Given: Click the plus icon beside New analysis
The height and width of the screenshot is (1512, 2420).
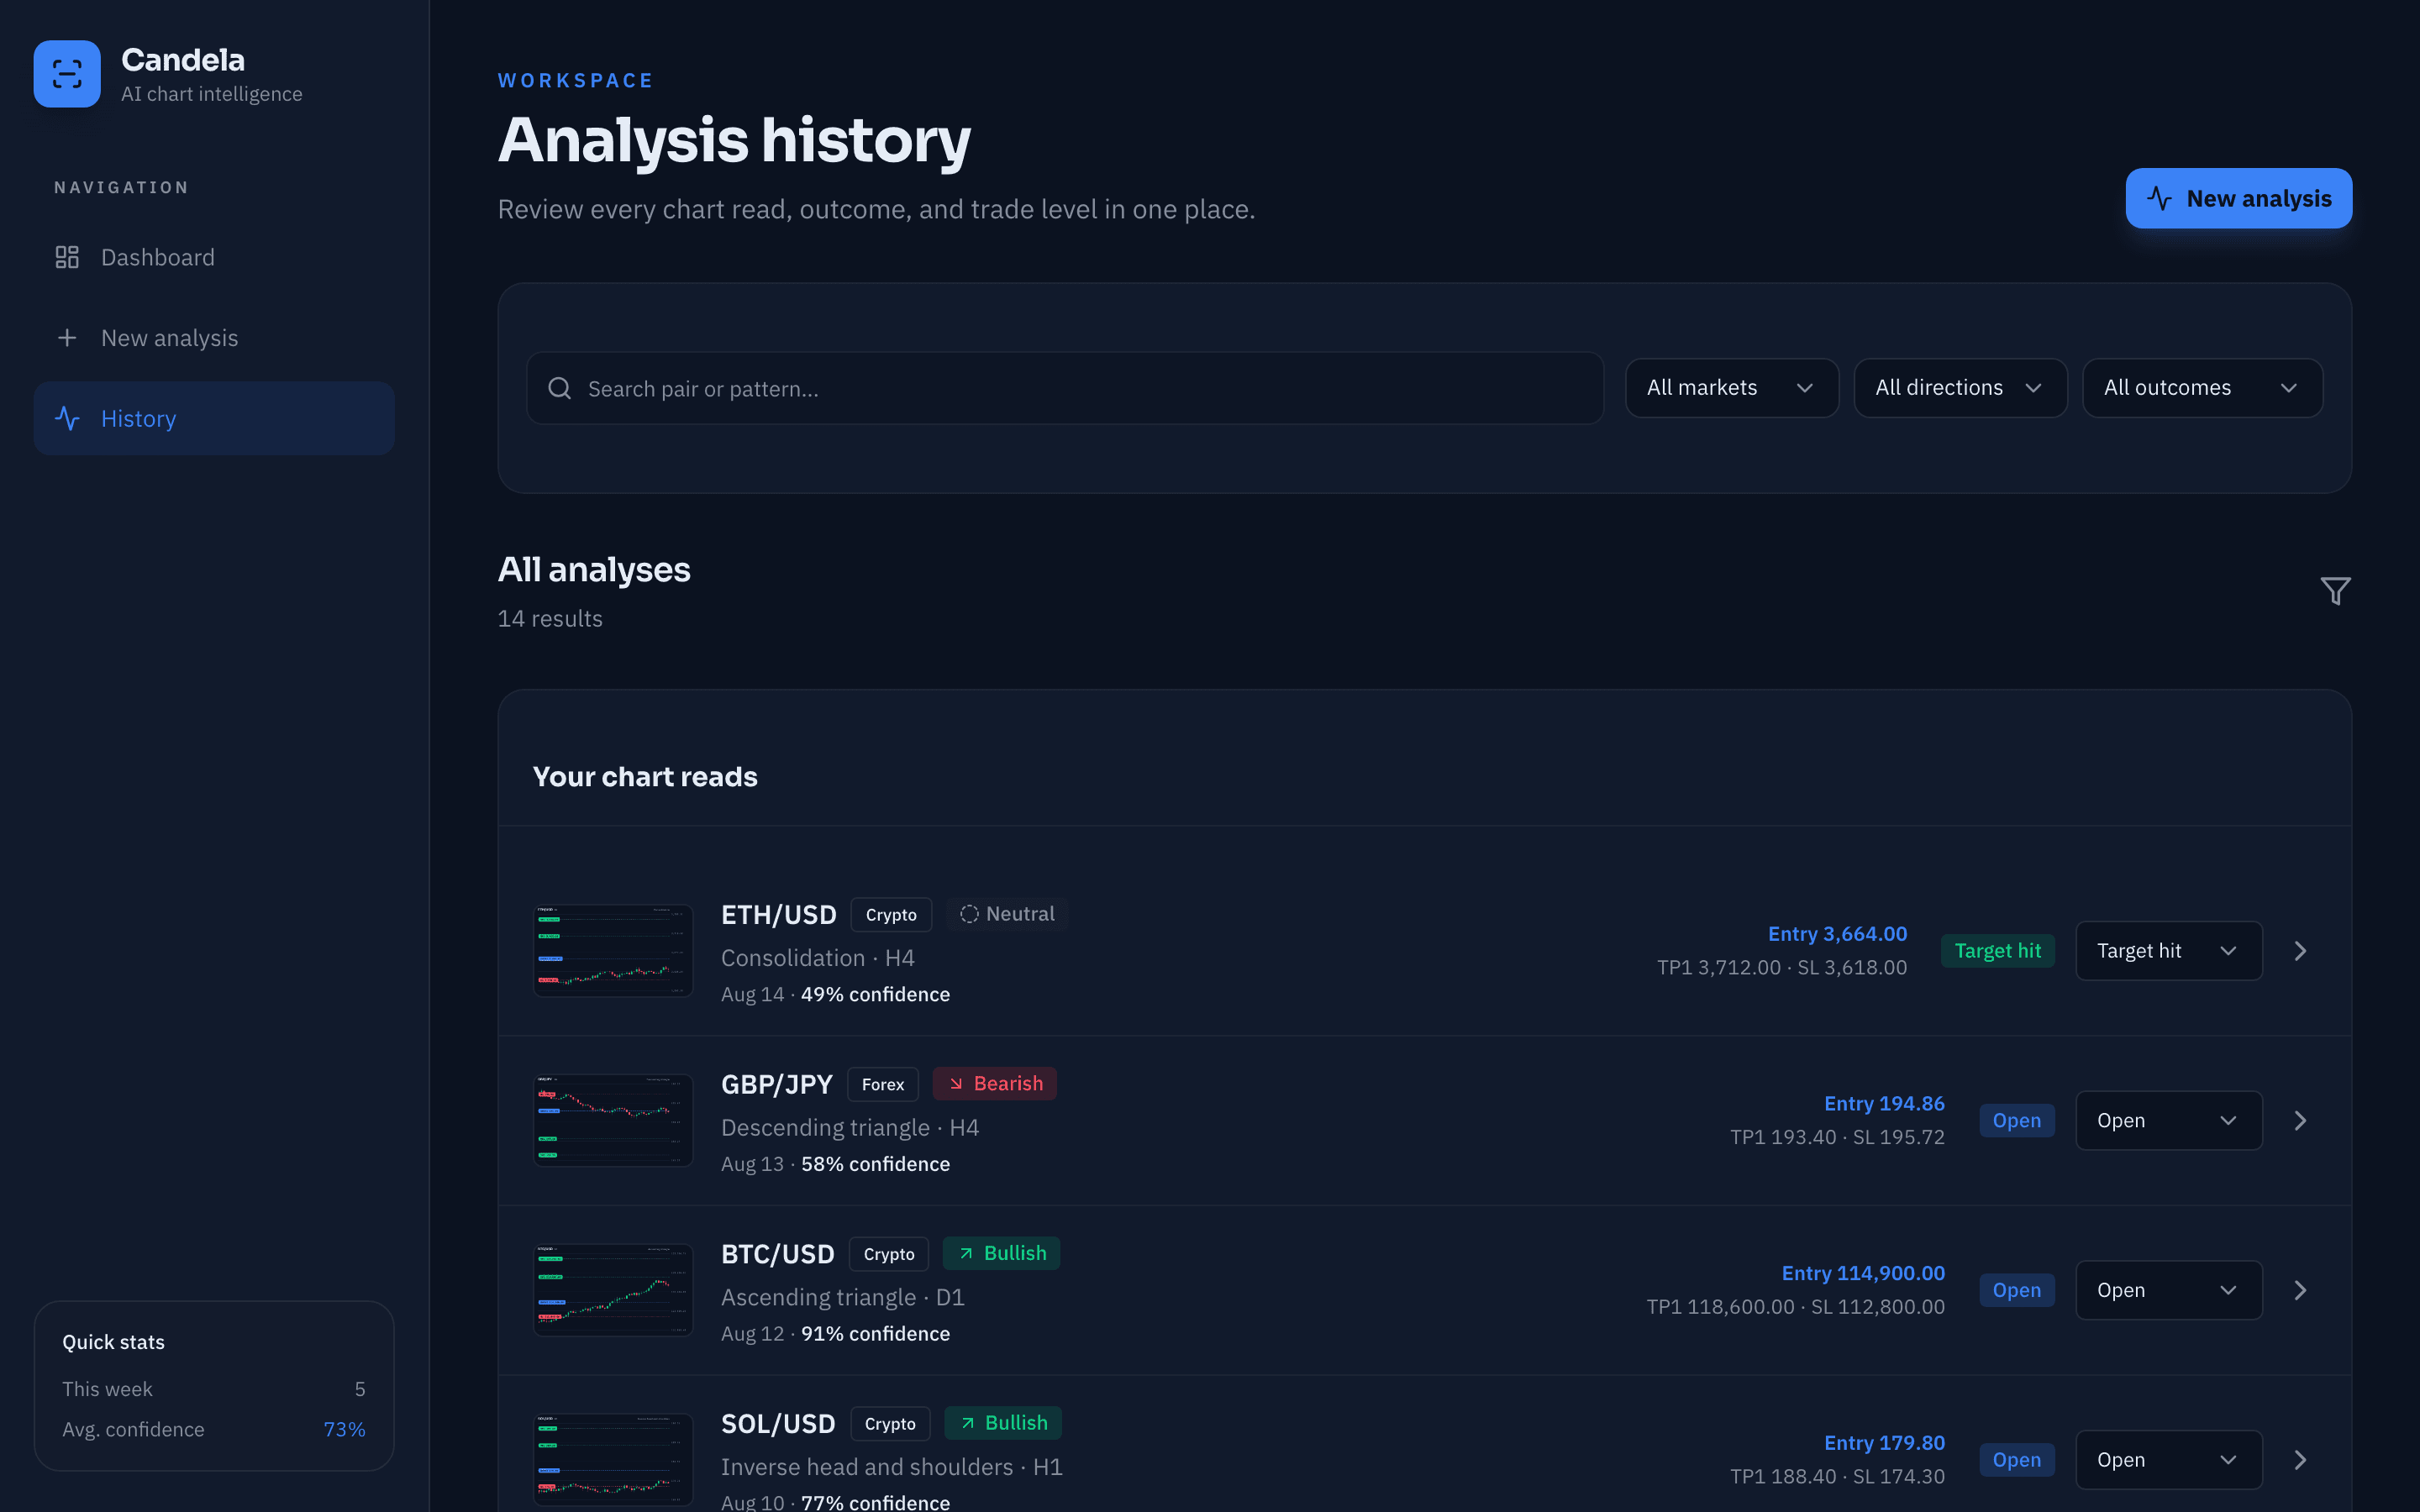Looking at the screenshot, I should 67,338.
